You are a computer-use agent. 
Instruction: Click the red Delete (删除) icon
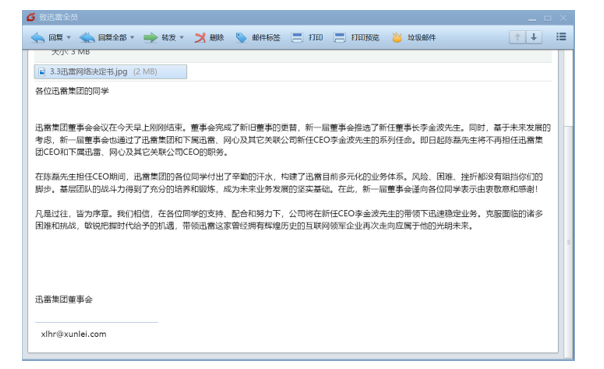pyautogui.click(x=200, y=37)
